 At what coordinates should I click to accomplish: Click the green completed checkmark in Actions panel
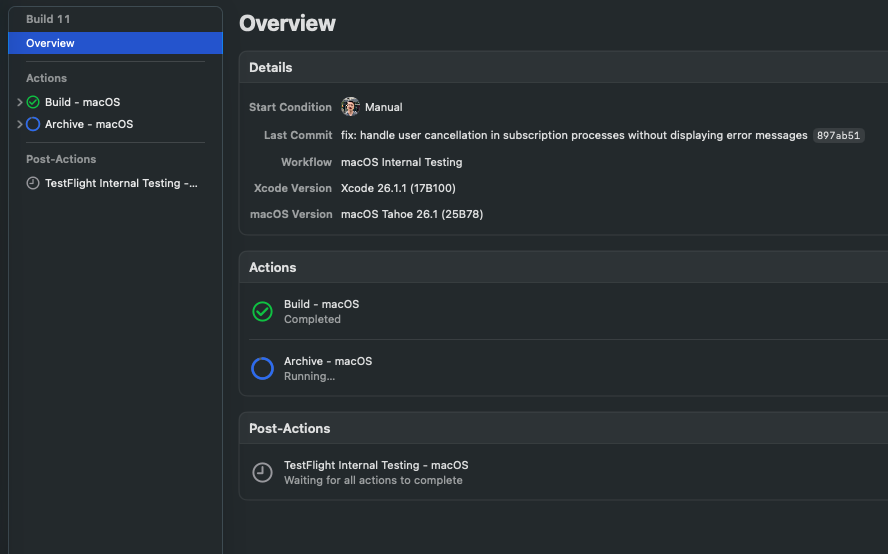(x=262, y=312)
